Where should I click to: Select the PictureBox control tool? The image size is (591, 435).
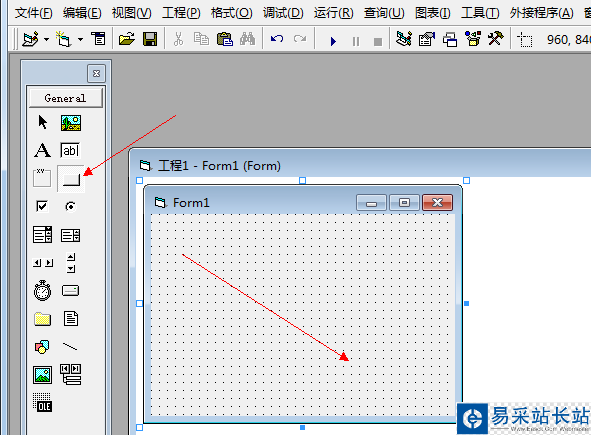point(71,123)
